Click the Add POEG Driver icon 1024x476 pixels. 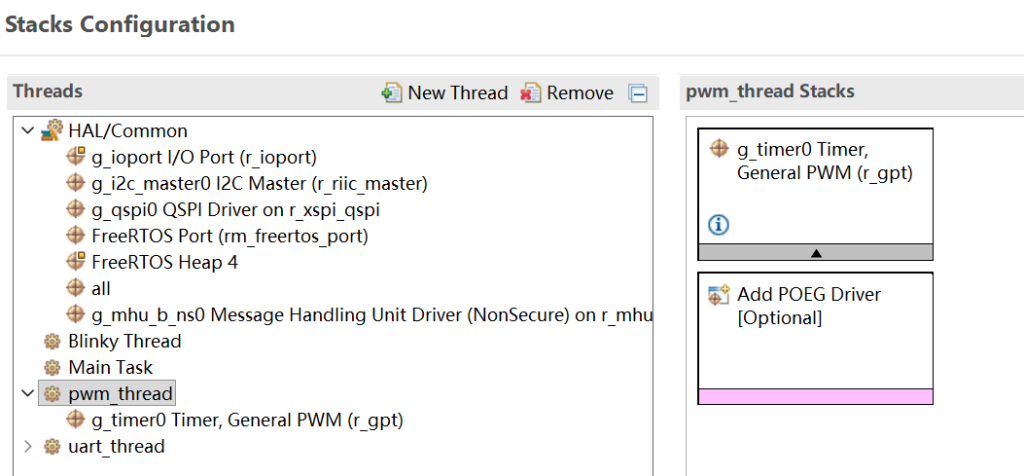719,295
